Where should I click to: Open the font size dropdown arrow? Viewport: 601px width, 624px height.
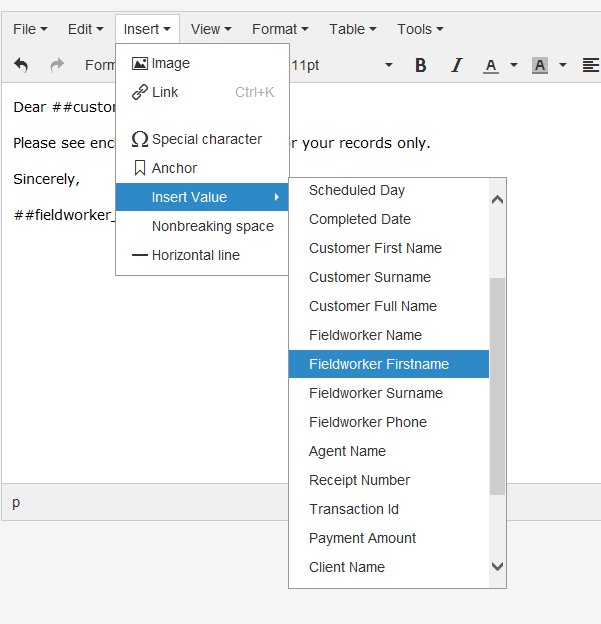[x=389, y=65]
